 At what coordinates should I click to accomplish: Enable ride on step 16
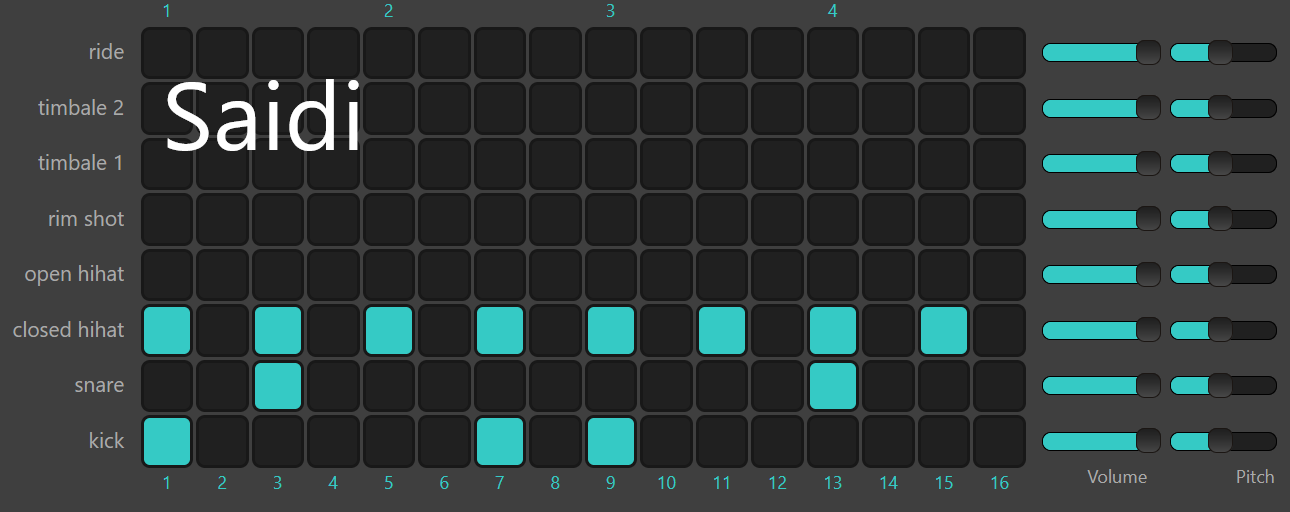[999, 53]
